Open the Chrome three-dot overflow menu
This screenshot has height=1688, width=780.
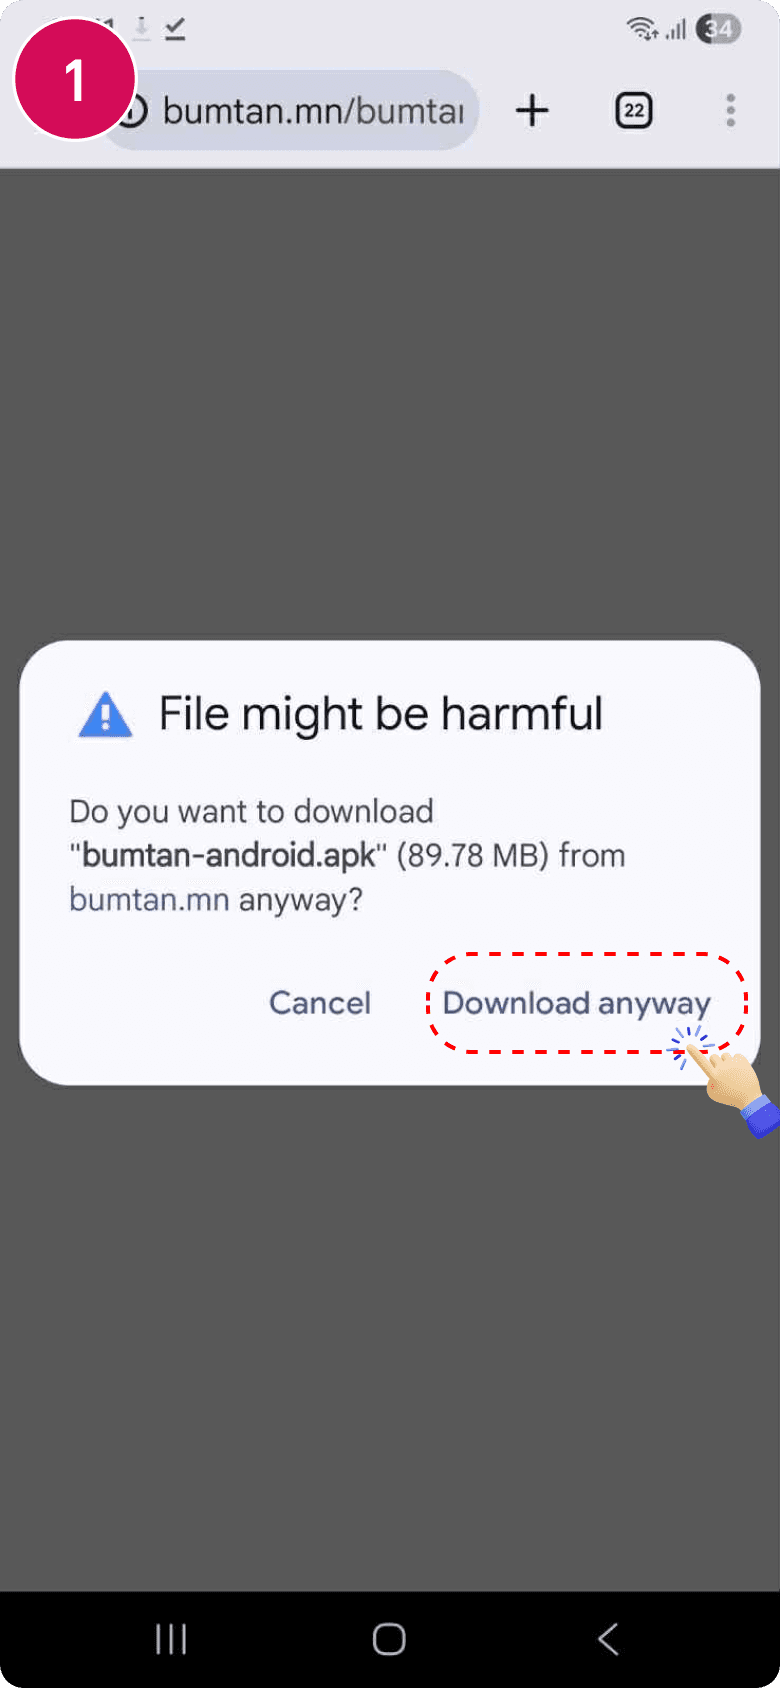(x=731, y=110)
